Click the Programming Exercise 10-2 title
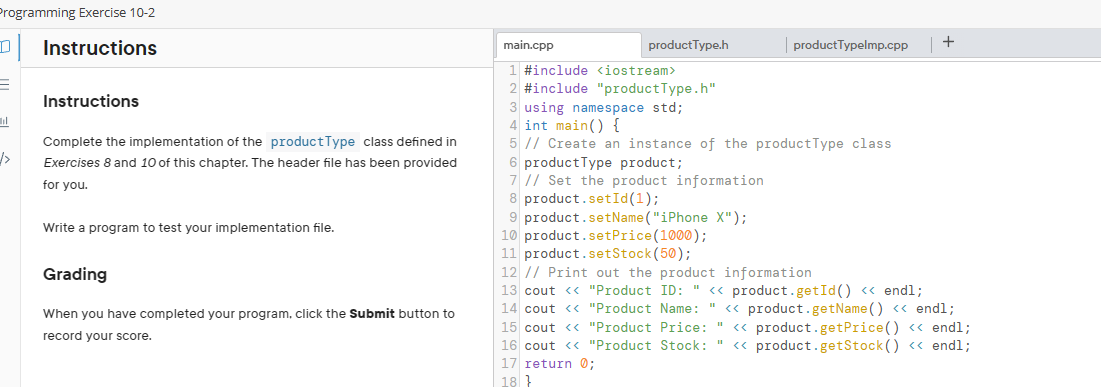The image size is (1101, 387). tap(78, 13)
